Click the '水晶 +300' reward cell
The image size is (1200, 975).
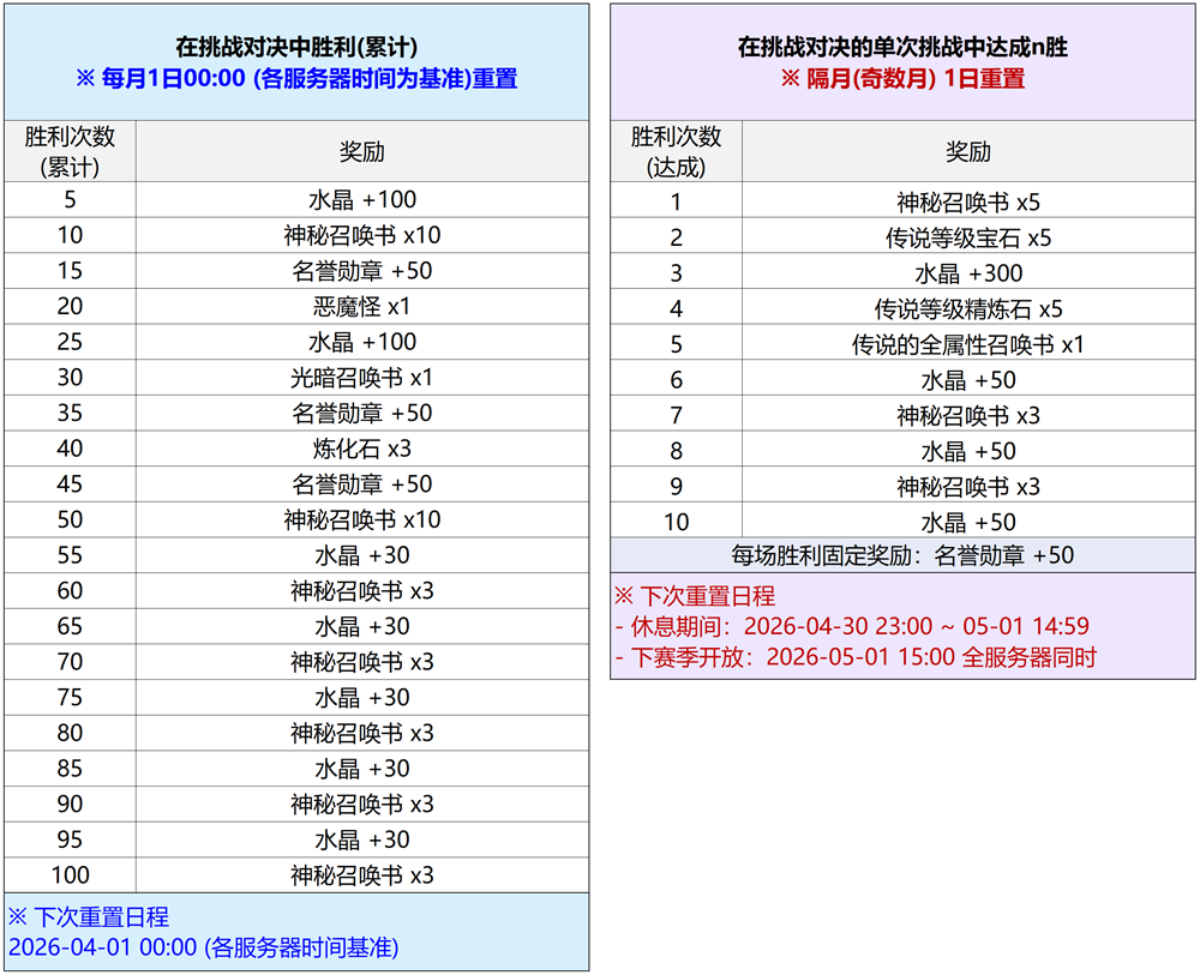tap(968, 273)
